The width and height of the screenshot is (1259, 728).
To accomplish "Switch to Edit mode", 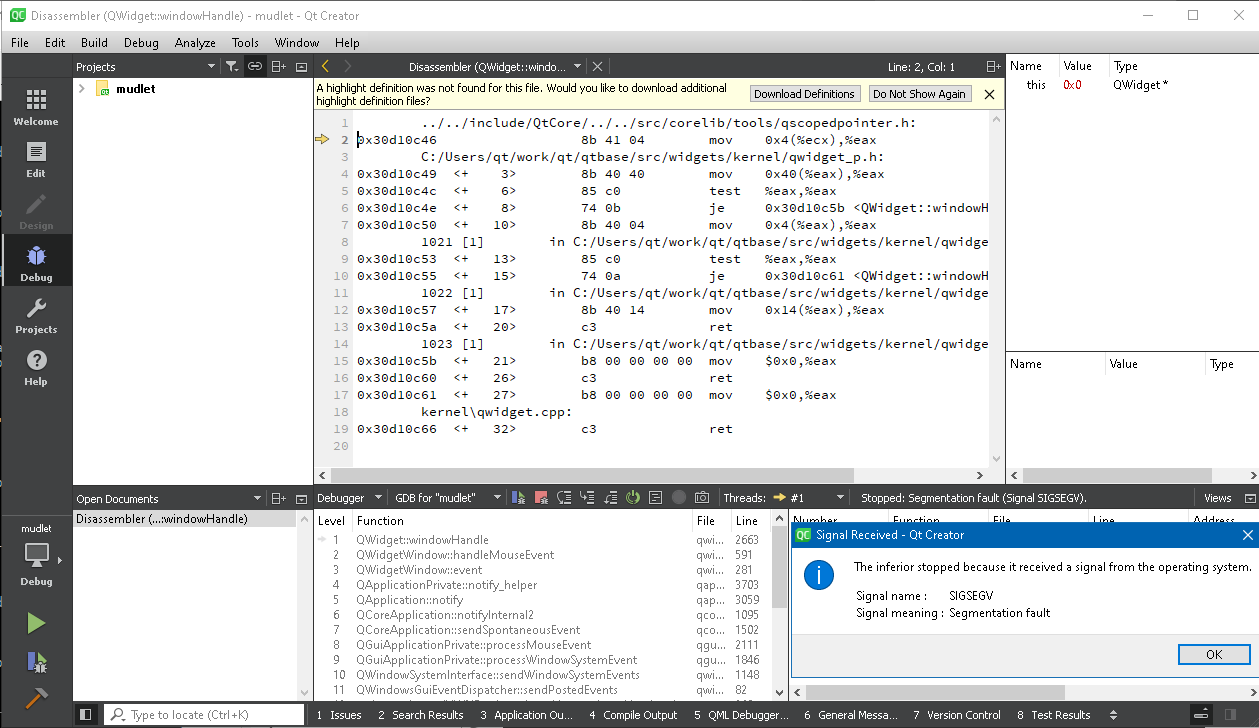I will coord(36,159).
